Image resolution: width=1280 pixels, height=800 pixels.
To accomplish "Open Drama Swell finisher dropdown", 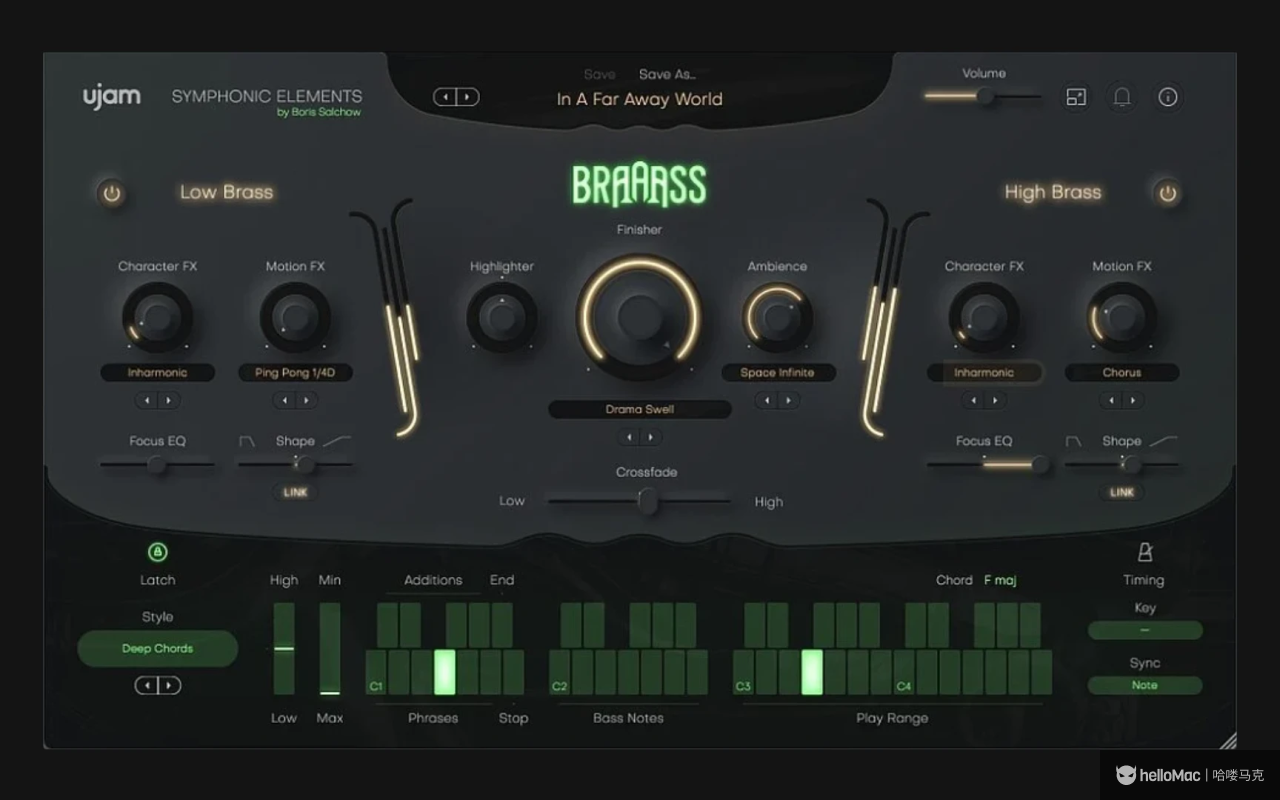I will pos(639,409).
